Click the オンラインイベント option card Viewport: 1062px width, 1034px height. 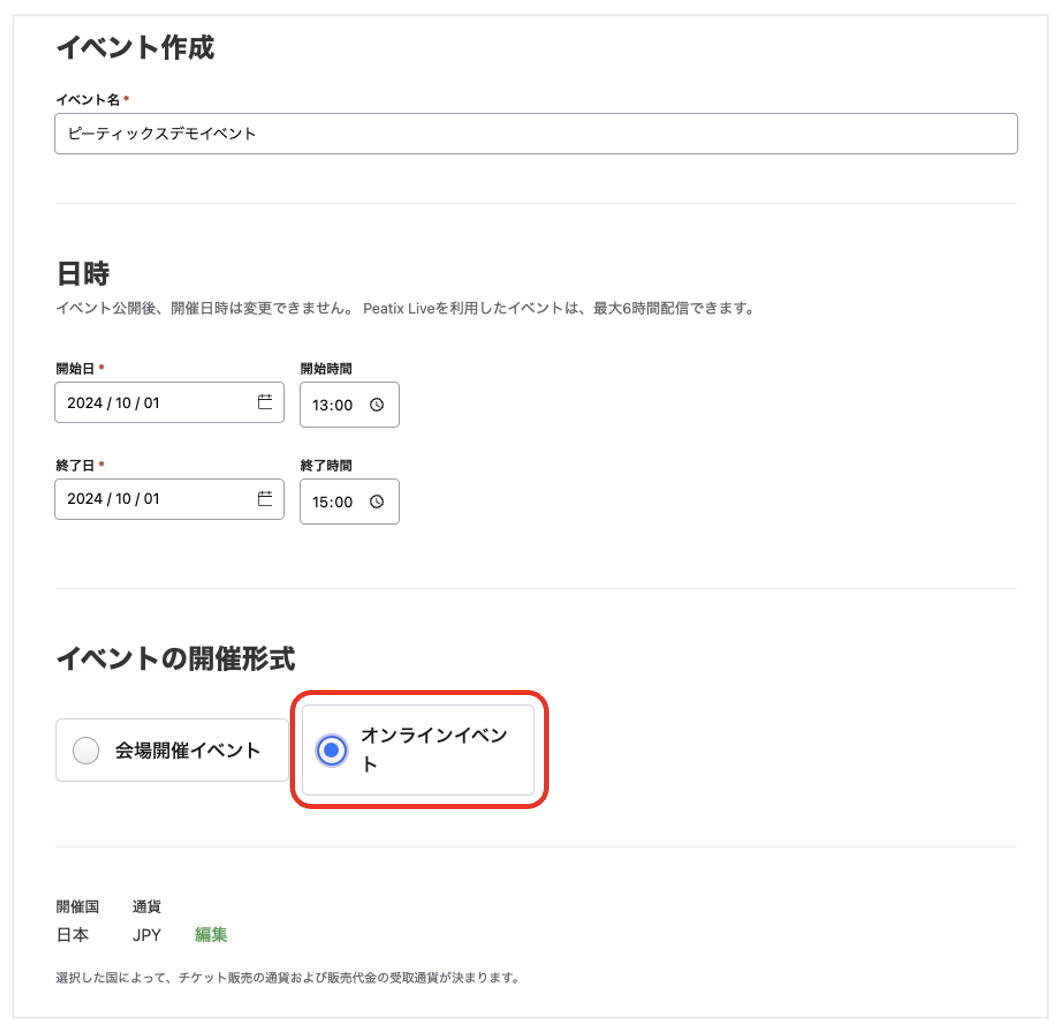[x=419, y=750]
